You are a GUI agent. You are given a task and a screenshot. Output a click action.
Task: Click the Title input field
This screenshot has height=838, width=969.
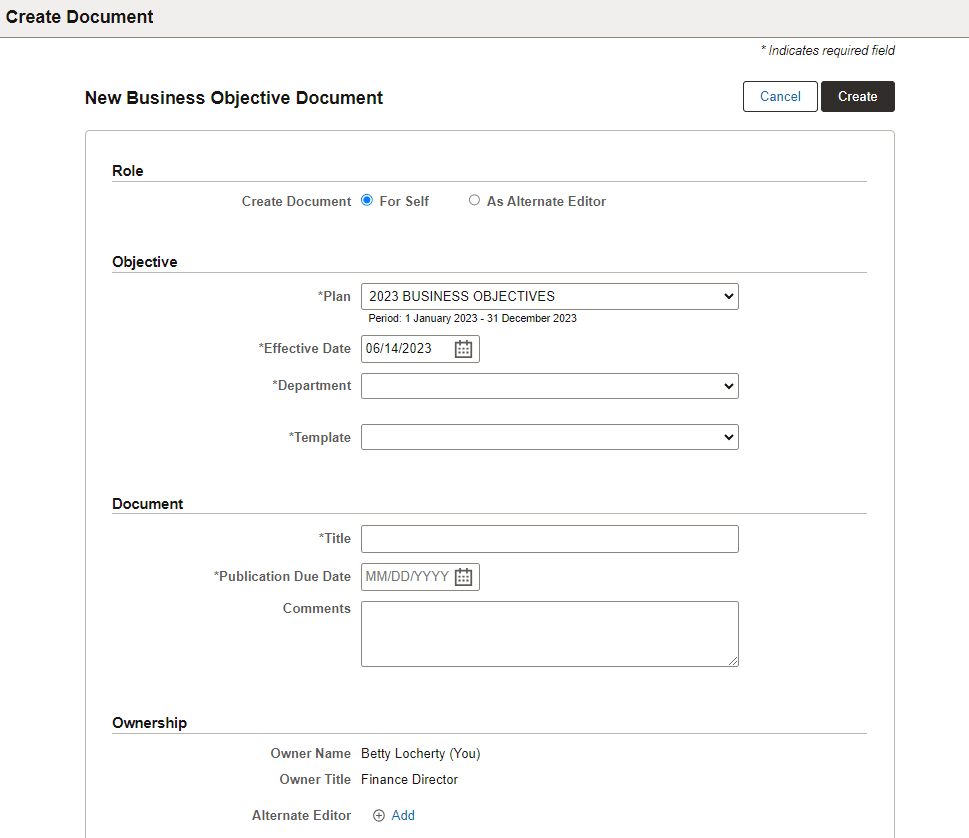click(549, 538)
